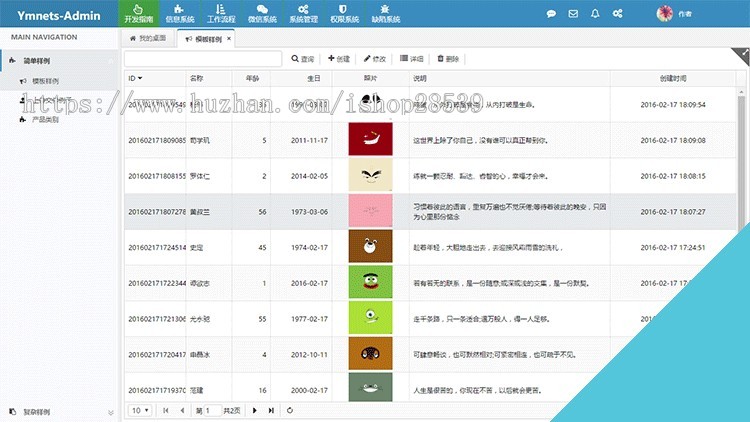Select row with ID 201602171724514
Screen dimensions: 750x422
coord(430,247)
